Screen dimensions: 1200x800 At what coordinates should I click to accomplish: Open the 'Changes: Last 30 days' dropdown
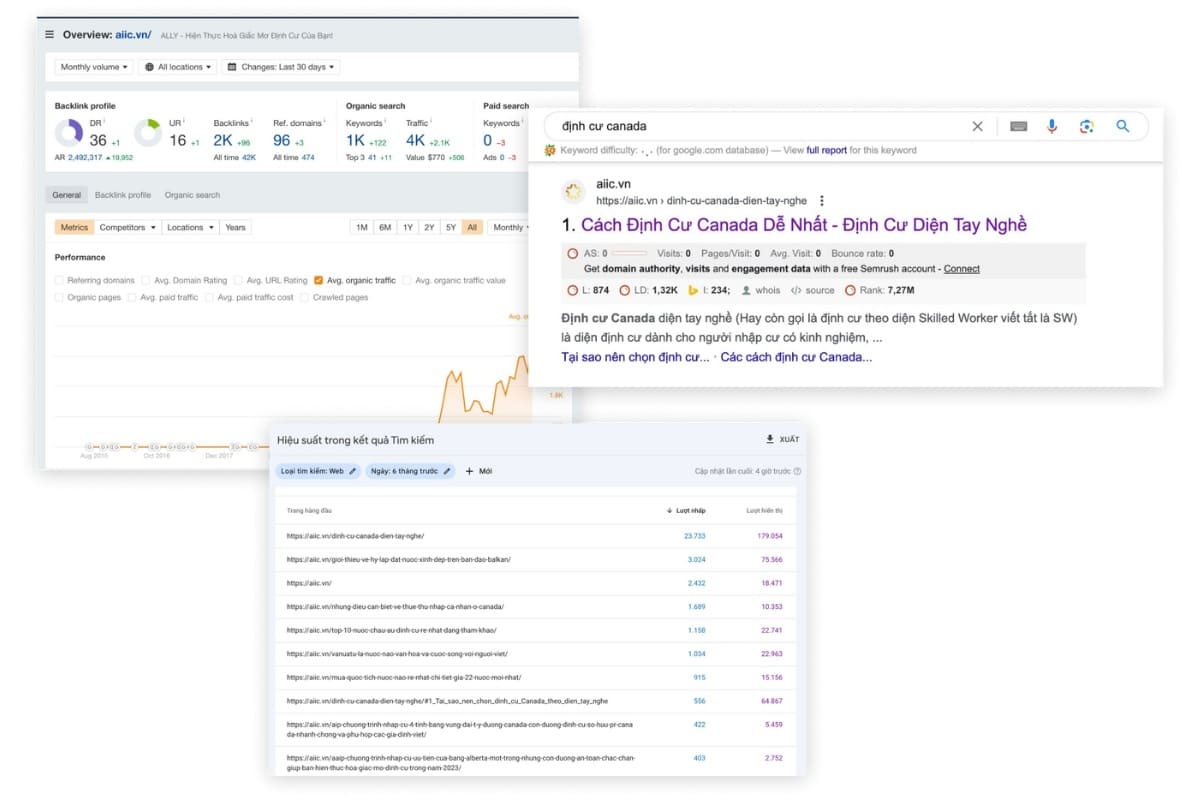pos(281,67)
